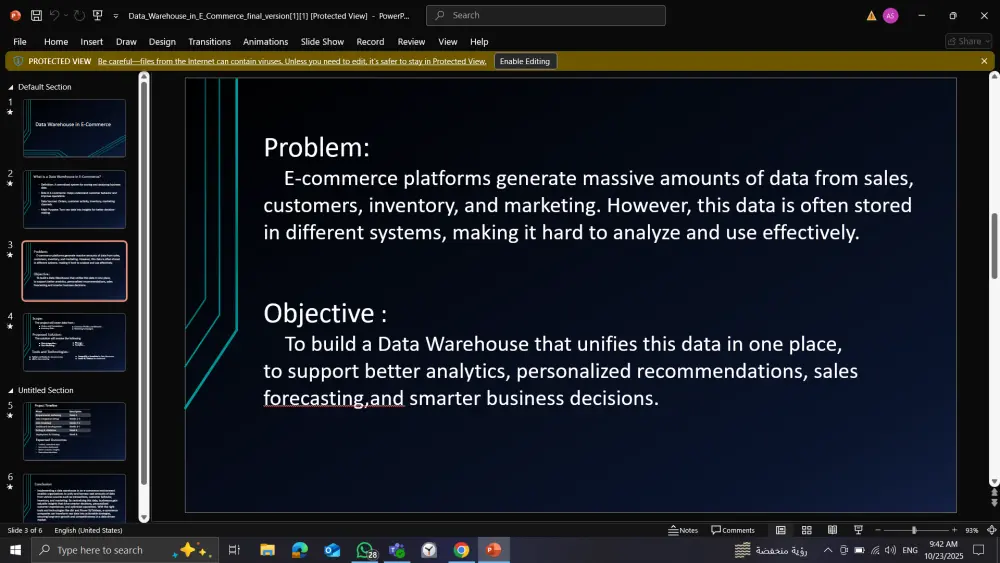Screen dimensions: 1000x563
Task: Click the Share button
Action: (x=968, y=41)
